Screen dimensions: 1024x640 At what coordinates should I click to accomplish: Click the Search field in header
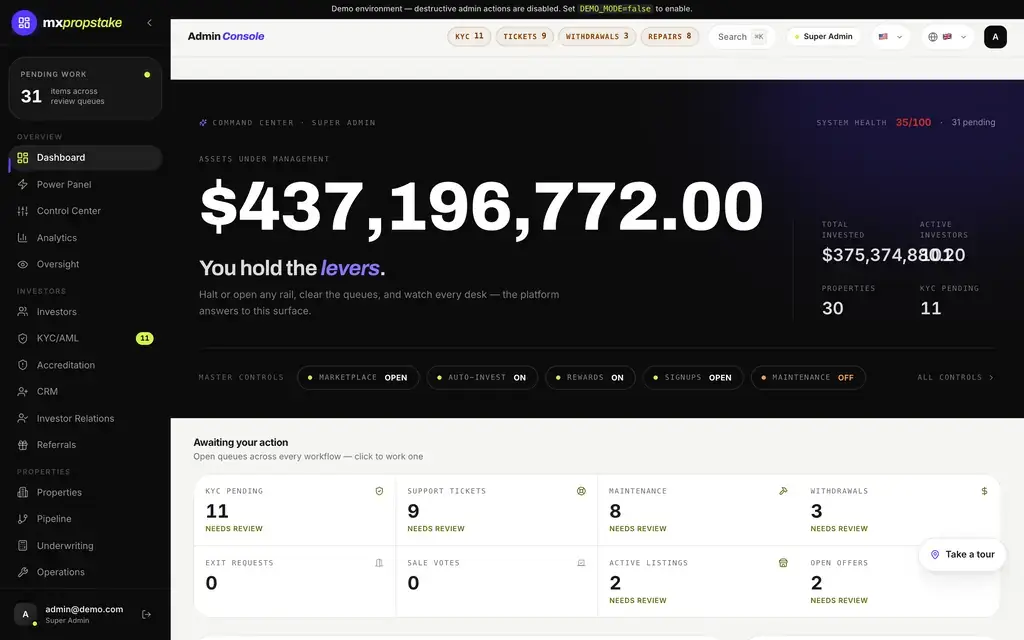741,37
